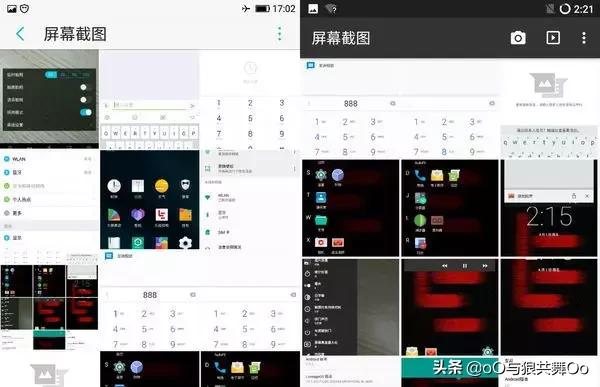Open the dark settings toggles screenshot thumbnail
This screenshot has width=600, height=387.
click(49, 99)
